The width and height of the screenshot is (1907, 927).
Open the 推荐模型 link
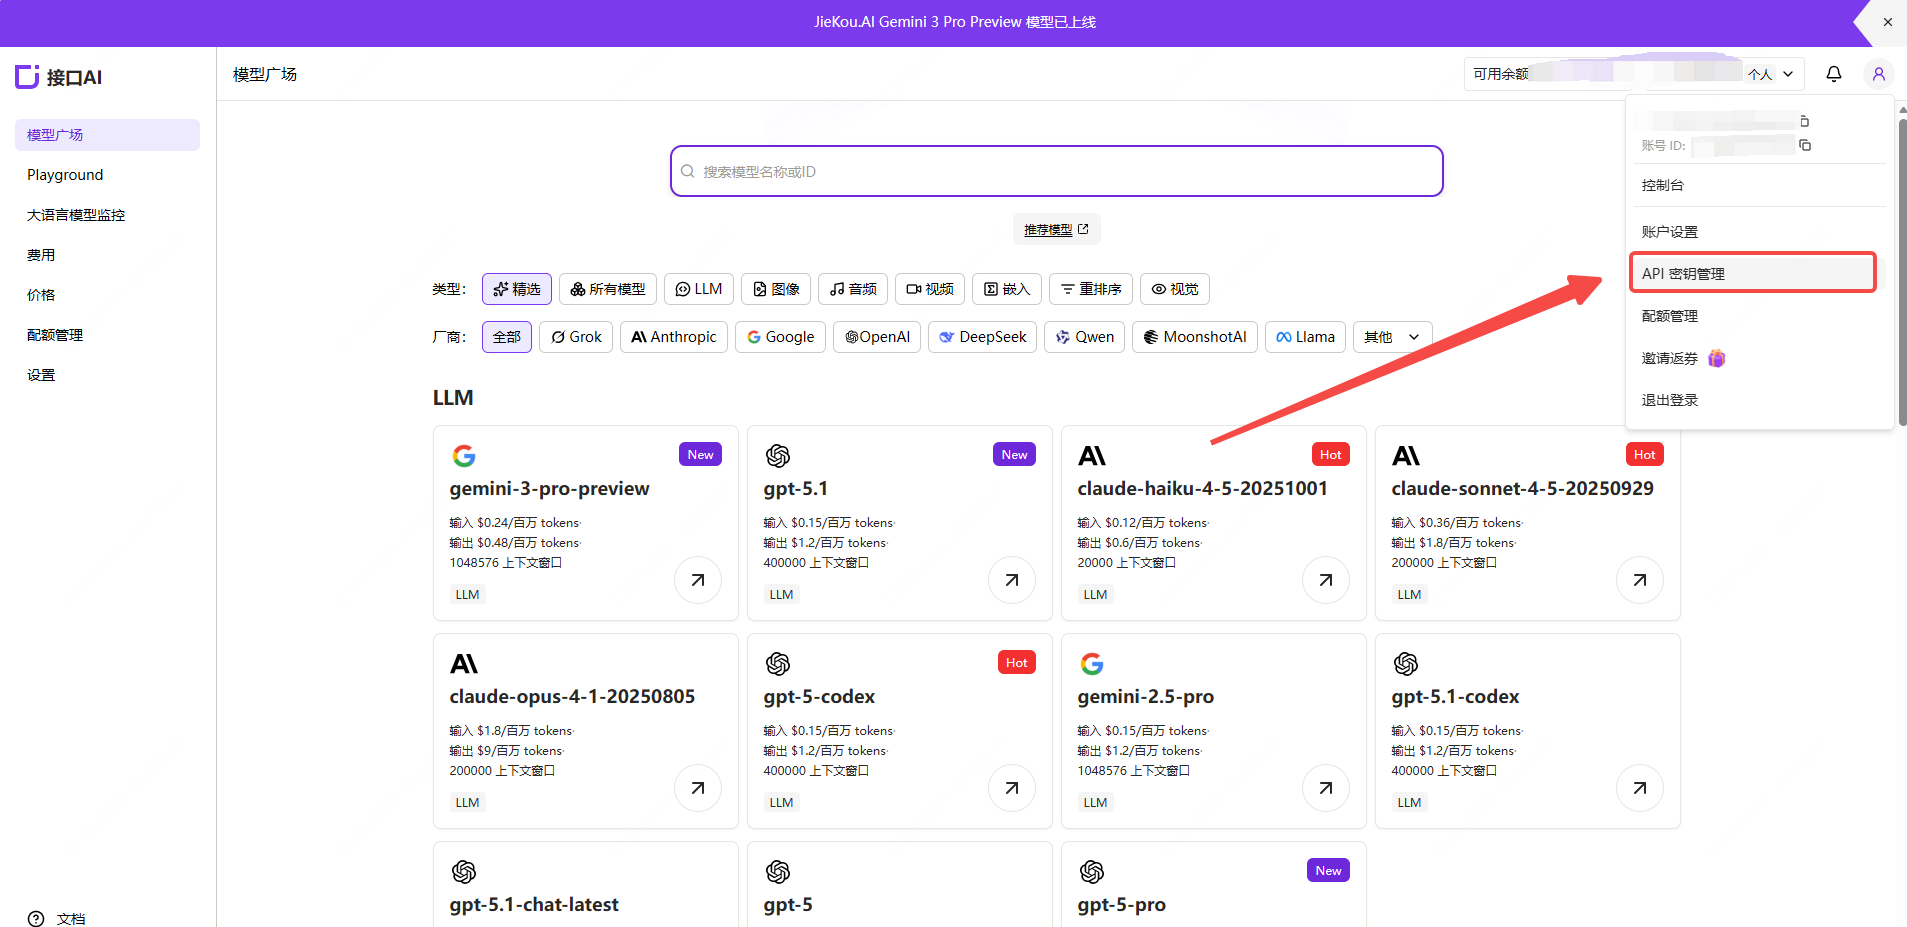1056,230
